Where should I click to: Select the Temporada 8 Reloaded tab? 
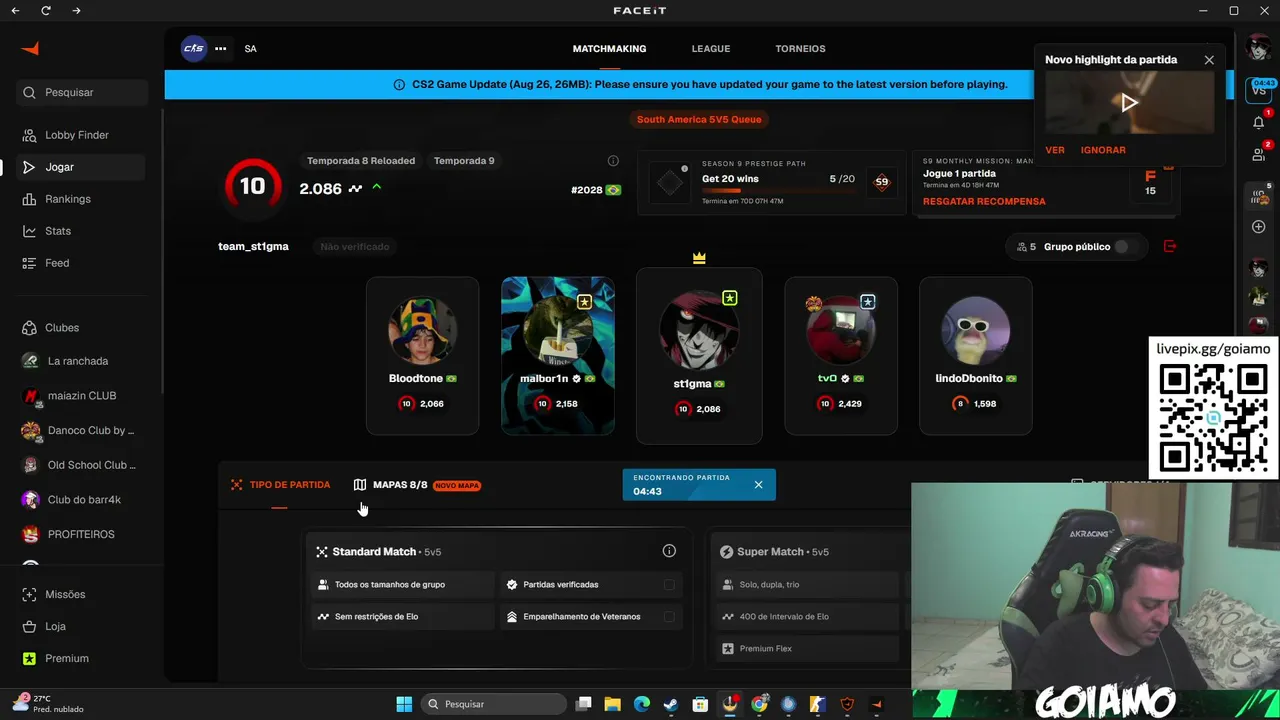tap(361, 161)
